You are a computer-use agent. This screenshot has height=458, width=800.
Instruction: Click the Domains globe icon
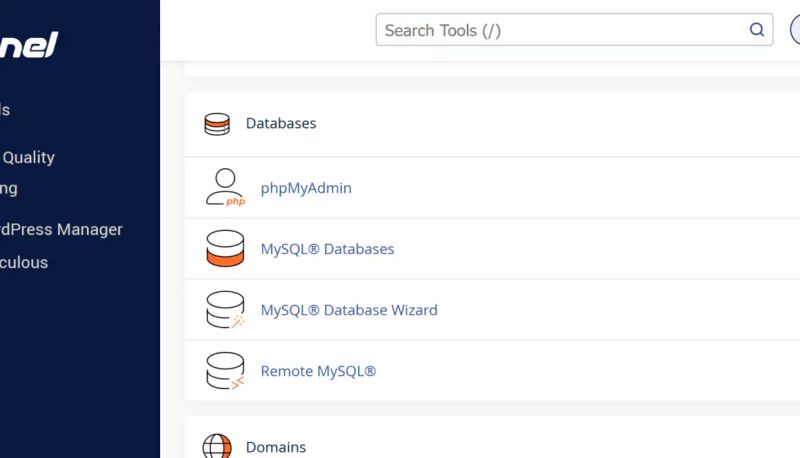click(217, 446)
